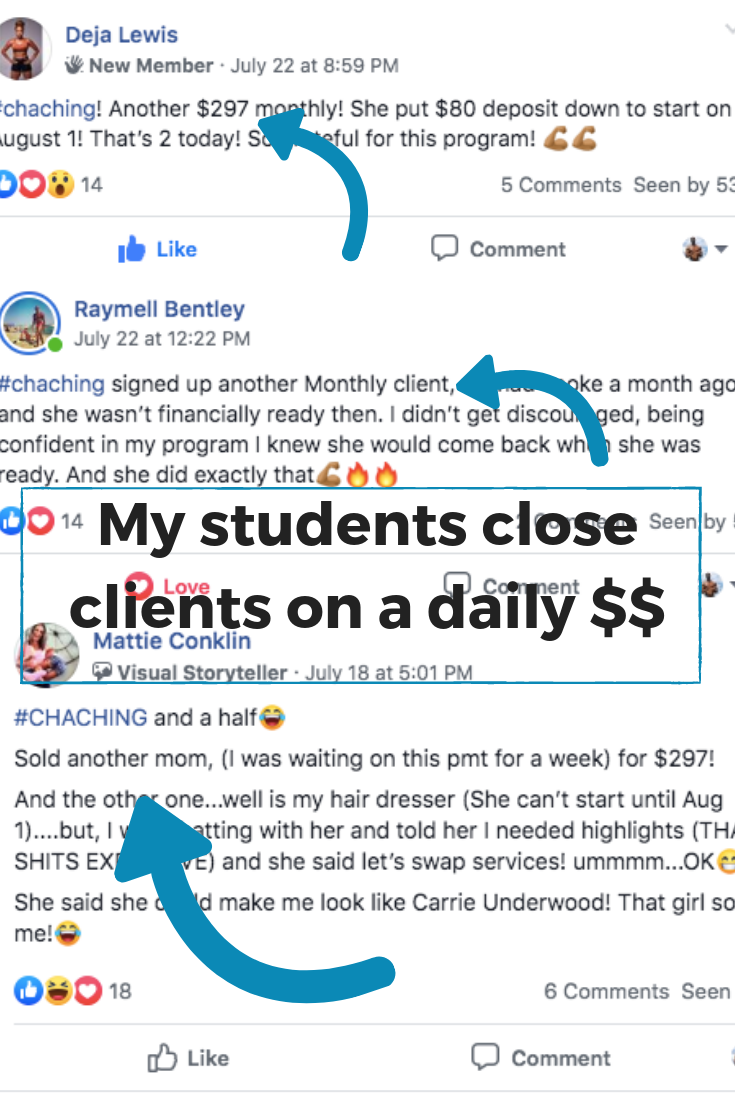Open the #chaching hashtag in Raymell's post
This screenshot has height=1102, width=735.
[53, 384]
